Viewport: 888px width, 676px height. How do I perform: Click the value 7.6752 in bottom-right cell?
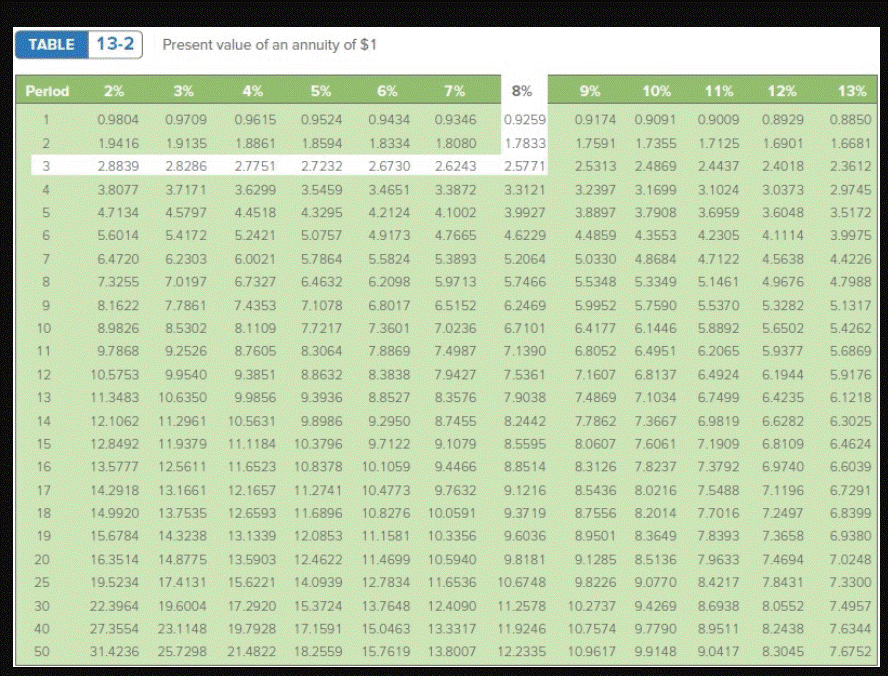852,652
